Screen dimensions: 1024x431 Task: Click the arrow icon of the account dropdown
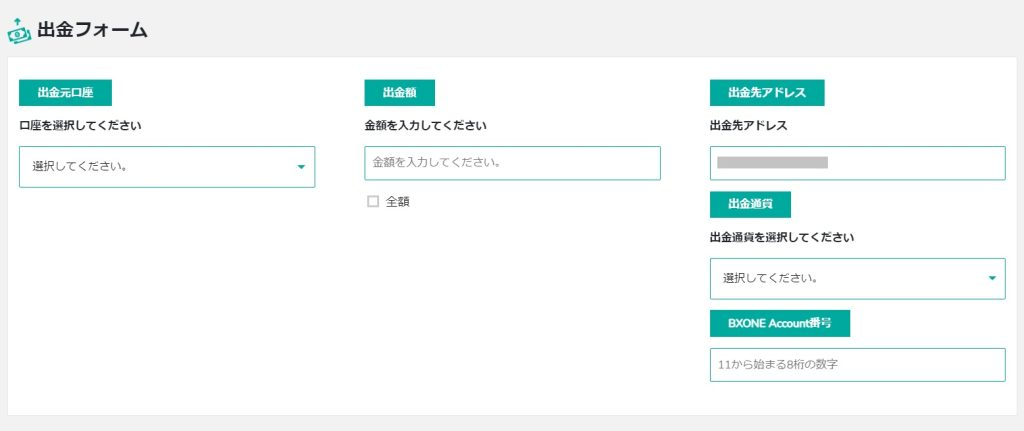[301, 167]
